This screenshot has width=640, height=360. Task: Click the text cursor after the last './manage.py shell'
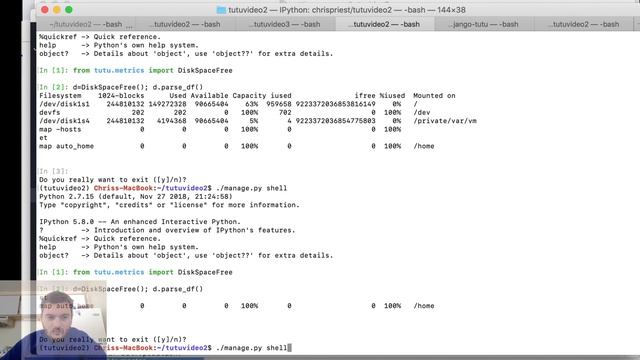click(x=289, y=348)
